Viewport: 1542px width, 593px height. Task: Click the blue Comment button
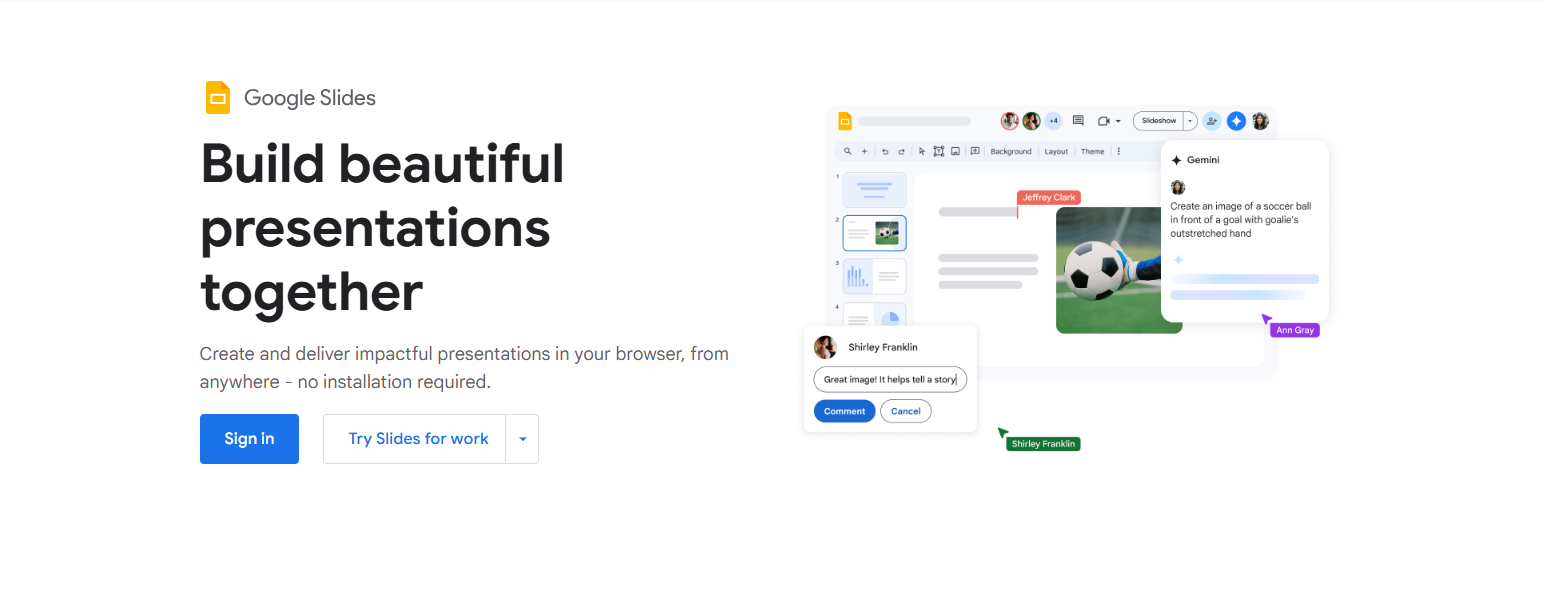tap(845, 411)
